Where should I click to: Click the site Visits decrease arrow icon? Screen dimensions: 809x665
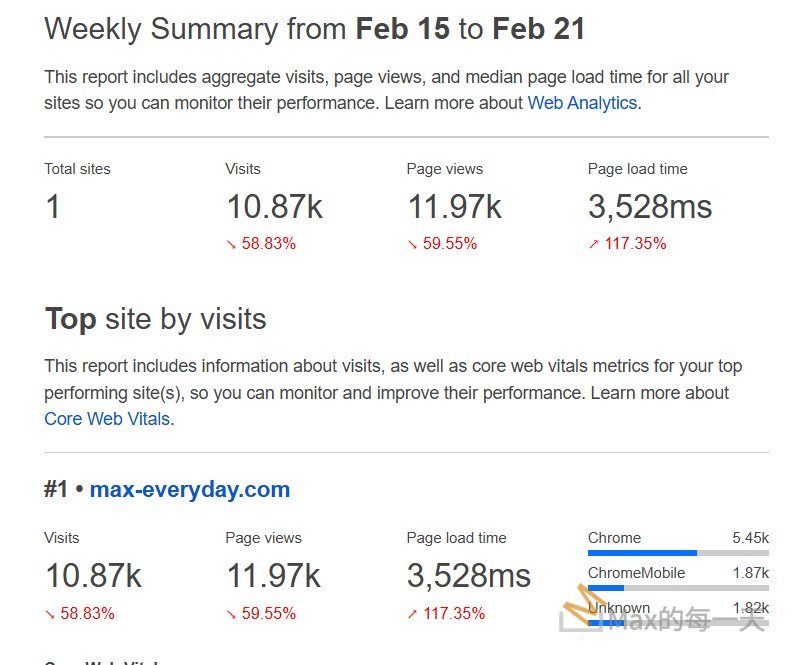click(50, 614)
